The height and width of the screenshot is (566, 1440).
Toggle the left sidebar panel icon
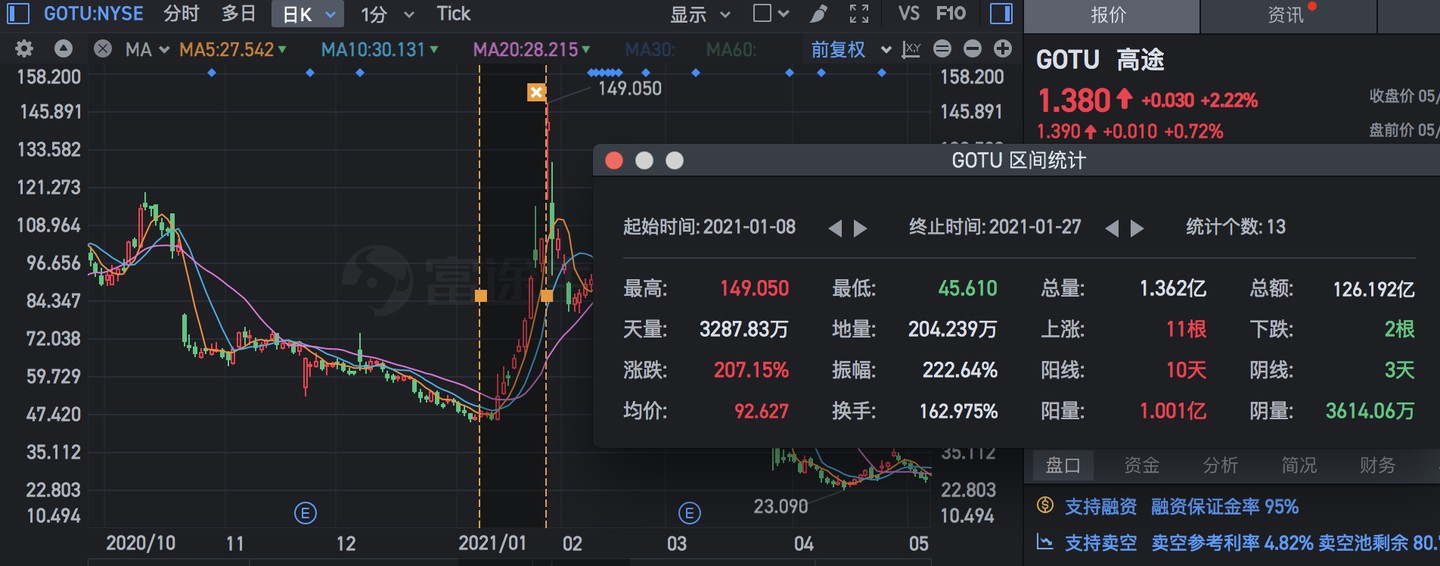coord(18,14)
